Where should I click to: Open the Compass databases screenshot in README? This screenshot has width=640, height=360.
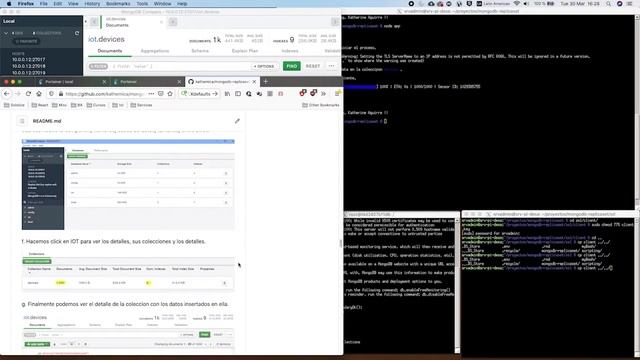pyautogui.click(x=128, y=184)
